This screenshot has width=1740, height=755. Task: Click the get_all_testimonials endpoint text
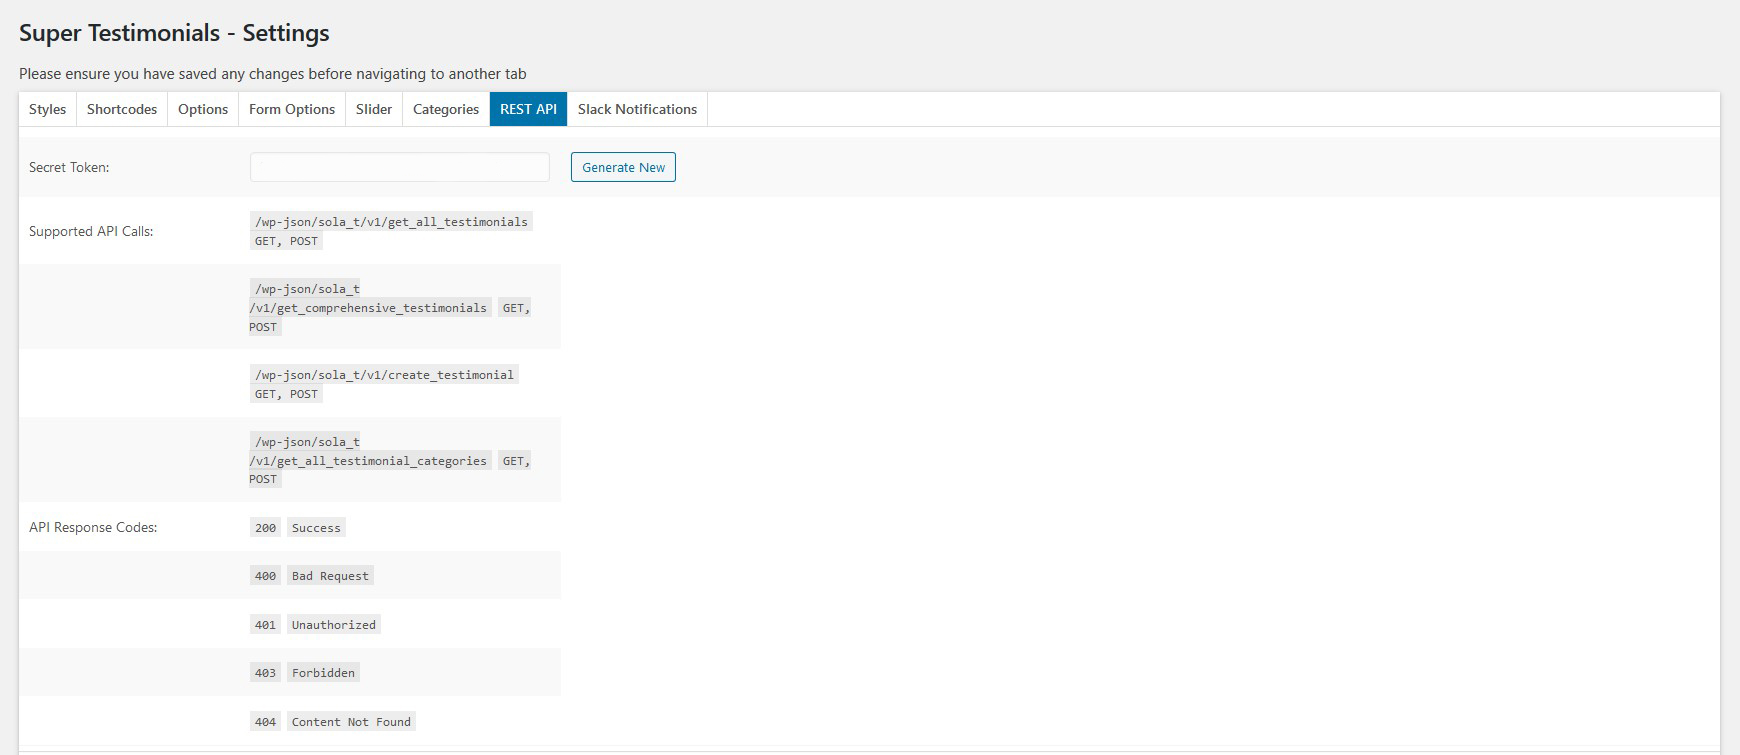click(391, 222)
